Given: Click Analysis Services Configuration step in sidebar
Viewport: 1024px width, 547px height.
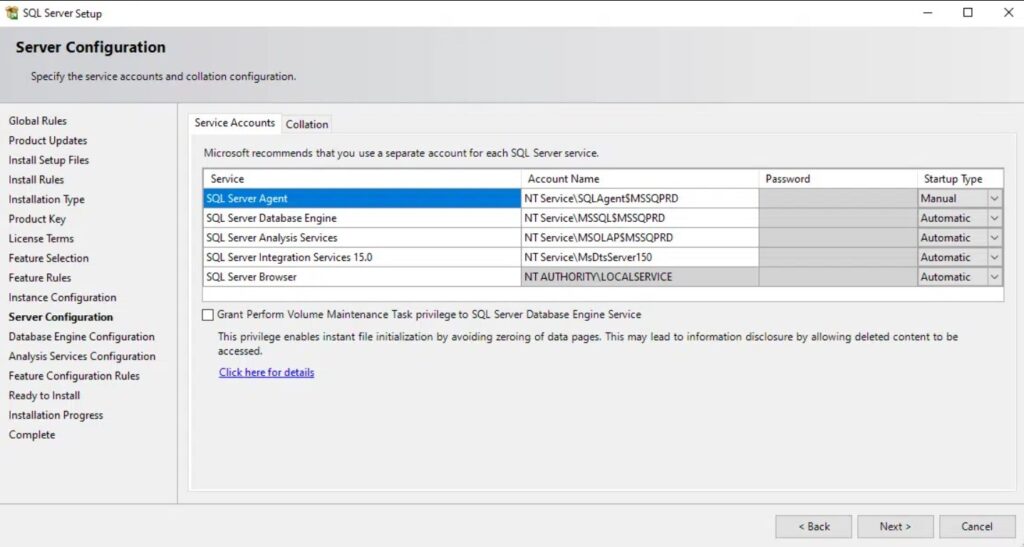Looking at the screenshot, I should (82, 356).
